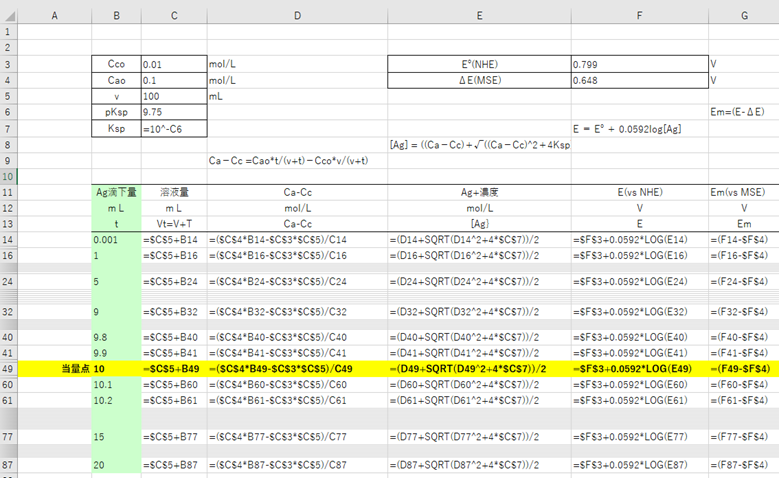The height and width of the screenshot is (478, 779).
Task: Click the =(F87-$F$4) cell
Action: 744,465
